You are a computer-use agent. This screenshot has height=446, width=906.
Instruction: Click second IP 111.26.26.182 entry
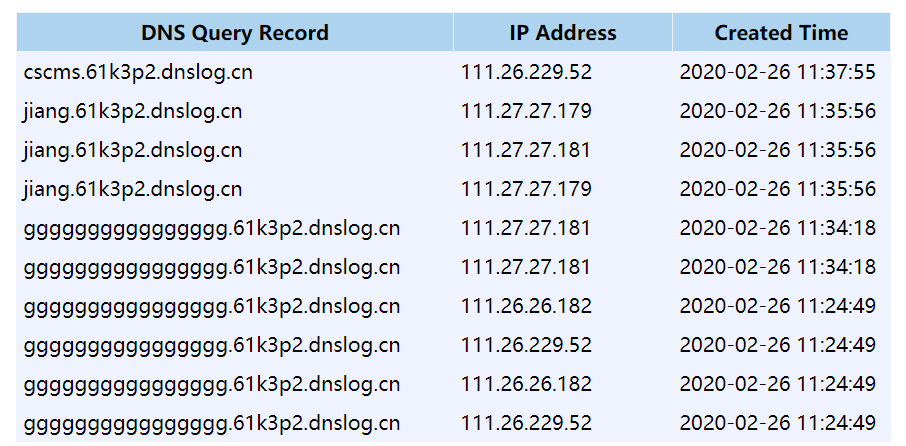(x=526, y=384)
